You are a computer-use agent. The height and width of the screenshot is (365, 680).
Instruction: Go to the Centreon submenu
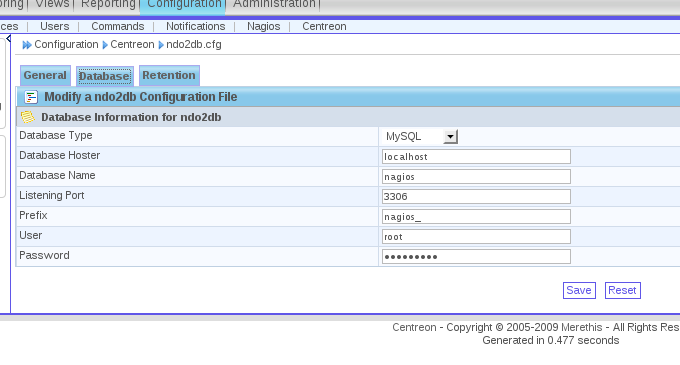(324, 26)
